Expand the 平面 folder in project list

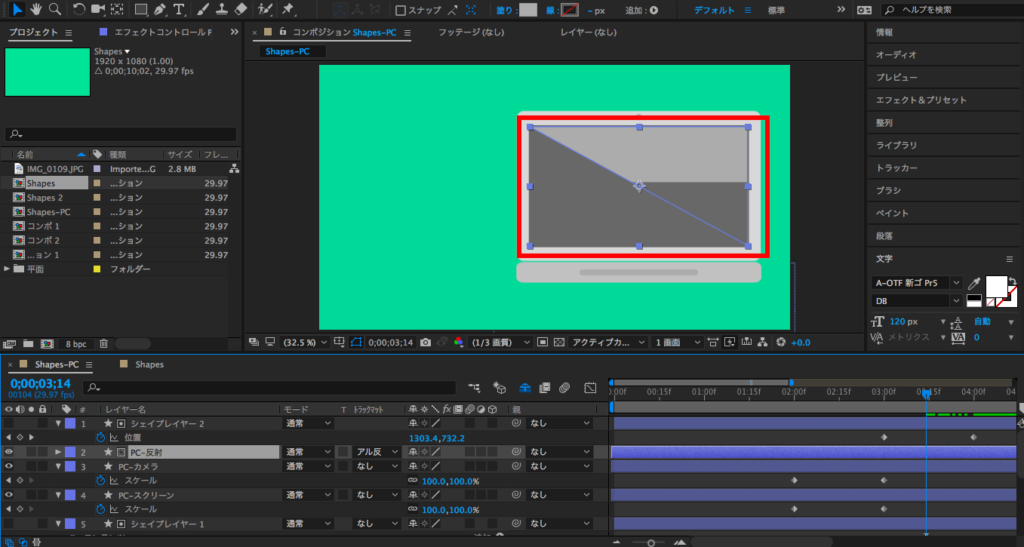pos(8,269)
